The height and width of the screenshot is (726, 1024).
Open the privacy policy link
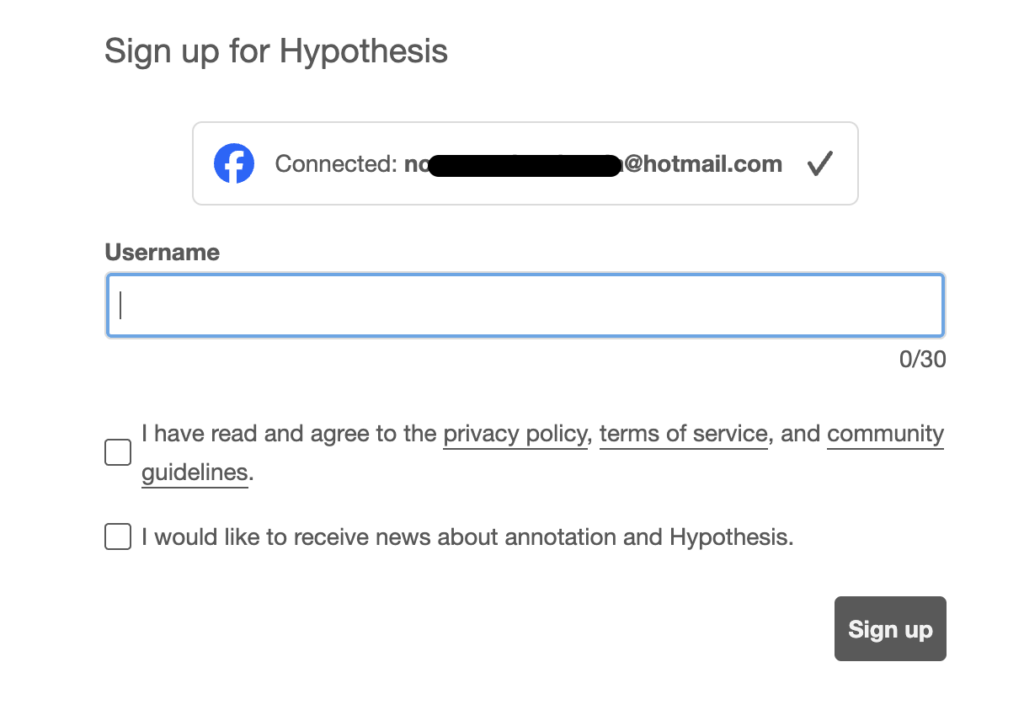[x=514, y=433]
